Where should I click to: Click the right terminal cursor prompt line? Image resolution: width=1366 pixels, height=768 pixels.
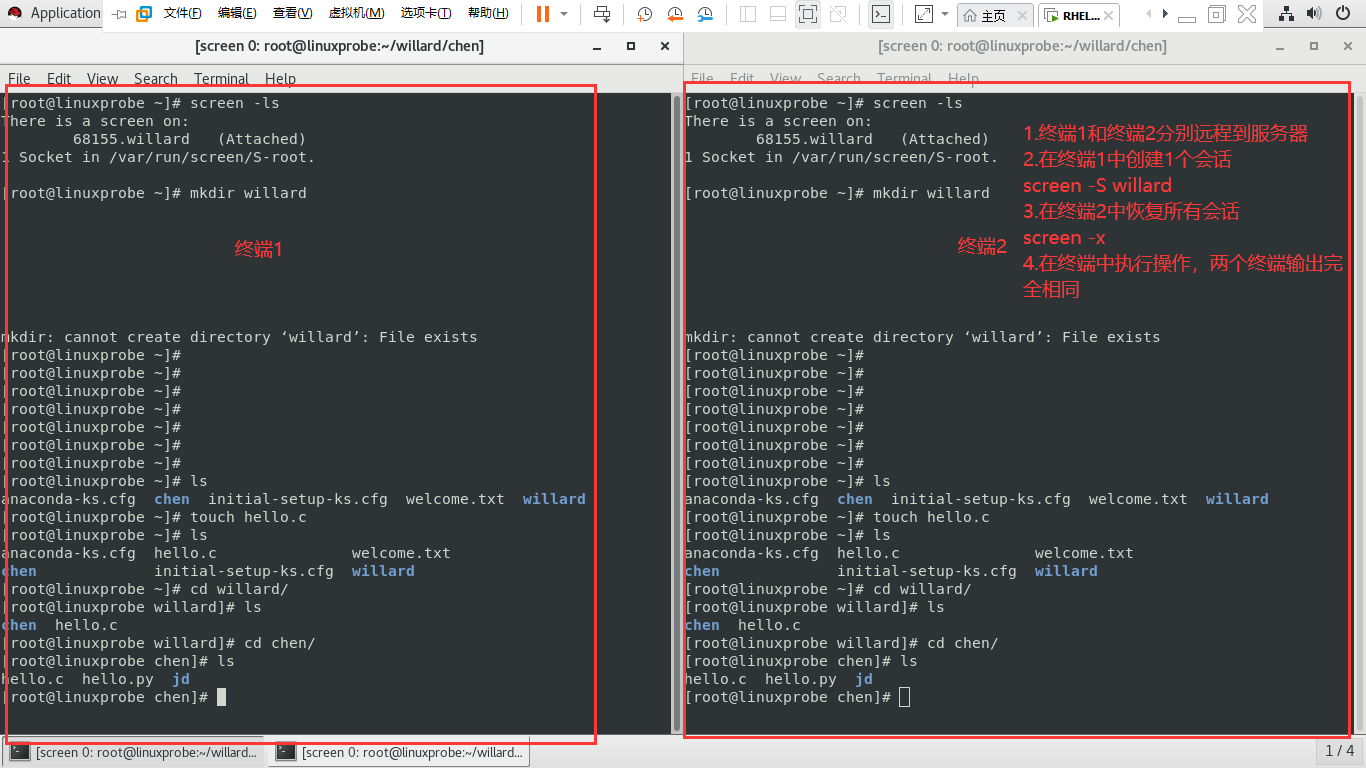click(x=797, y=697)
